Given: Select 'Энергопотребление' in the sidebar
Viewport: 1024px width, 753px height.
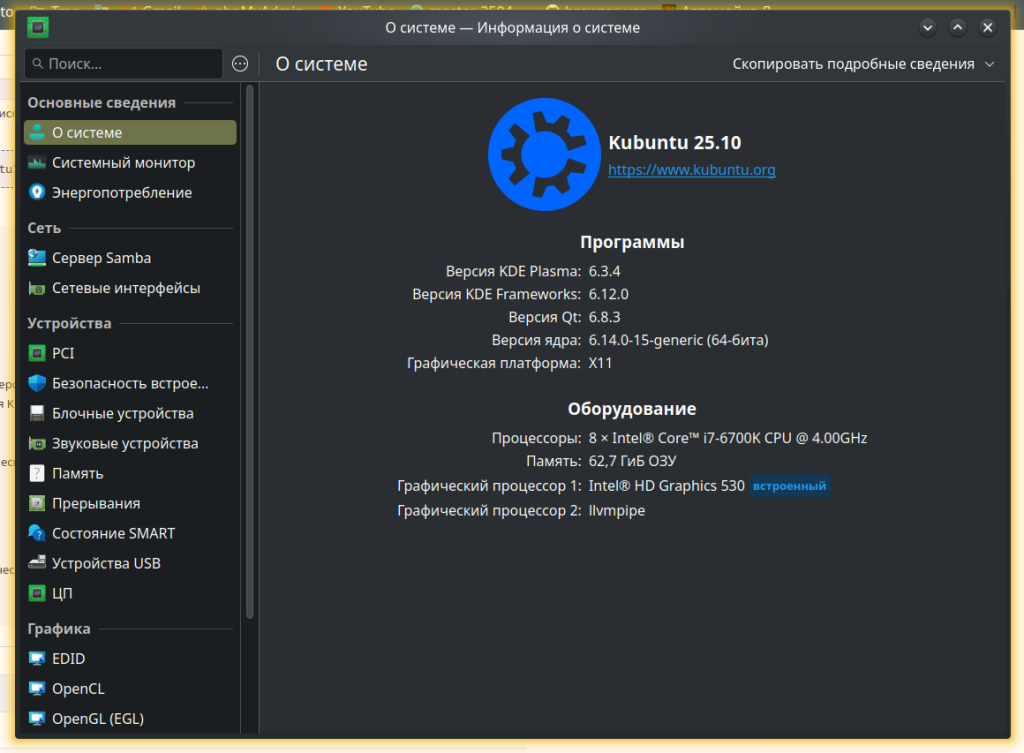Looking at the screenshot, I should [x=130, y=193].
